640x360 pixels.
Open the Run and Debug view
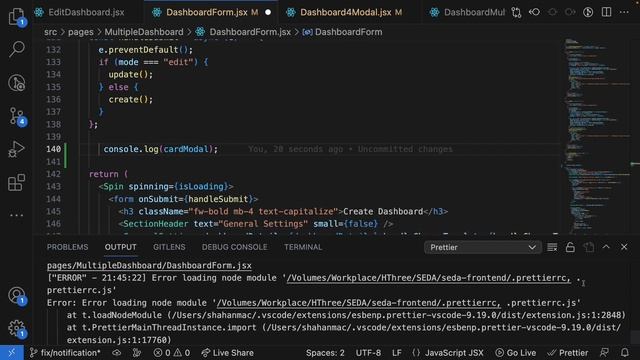click(x=16, y=149)
